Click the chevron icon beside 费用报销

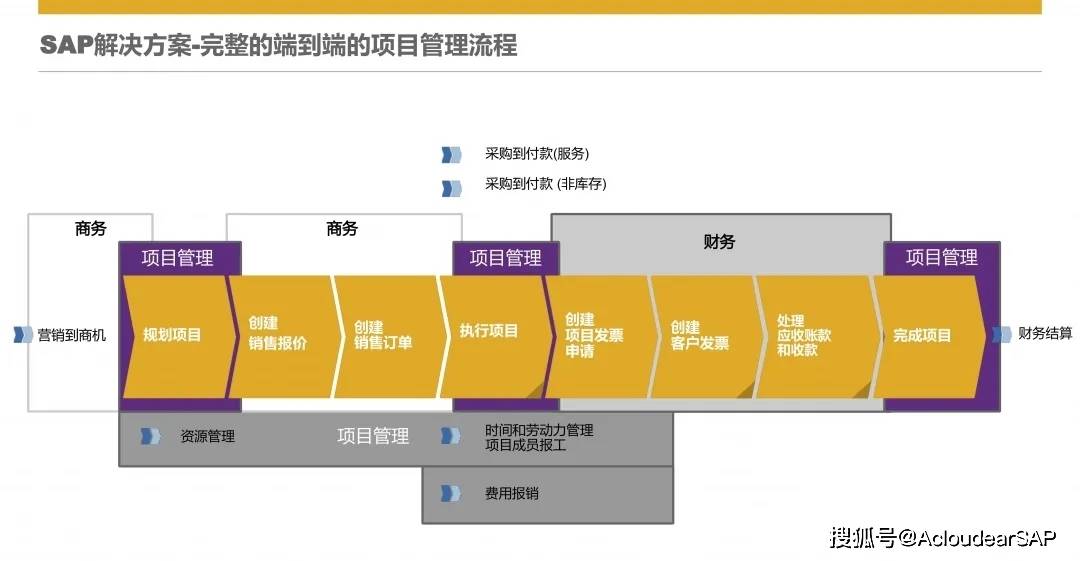[450, 493]
